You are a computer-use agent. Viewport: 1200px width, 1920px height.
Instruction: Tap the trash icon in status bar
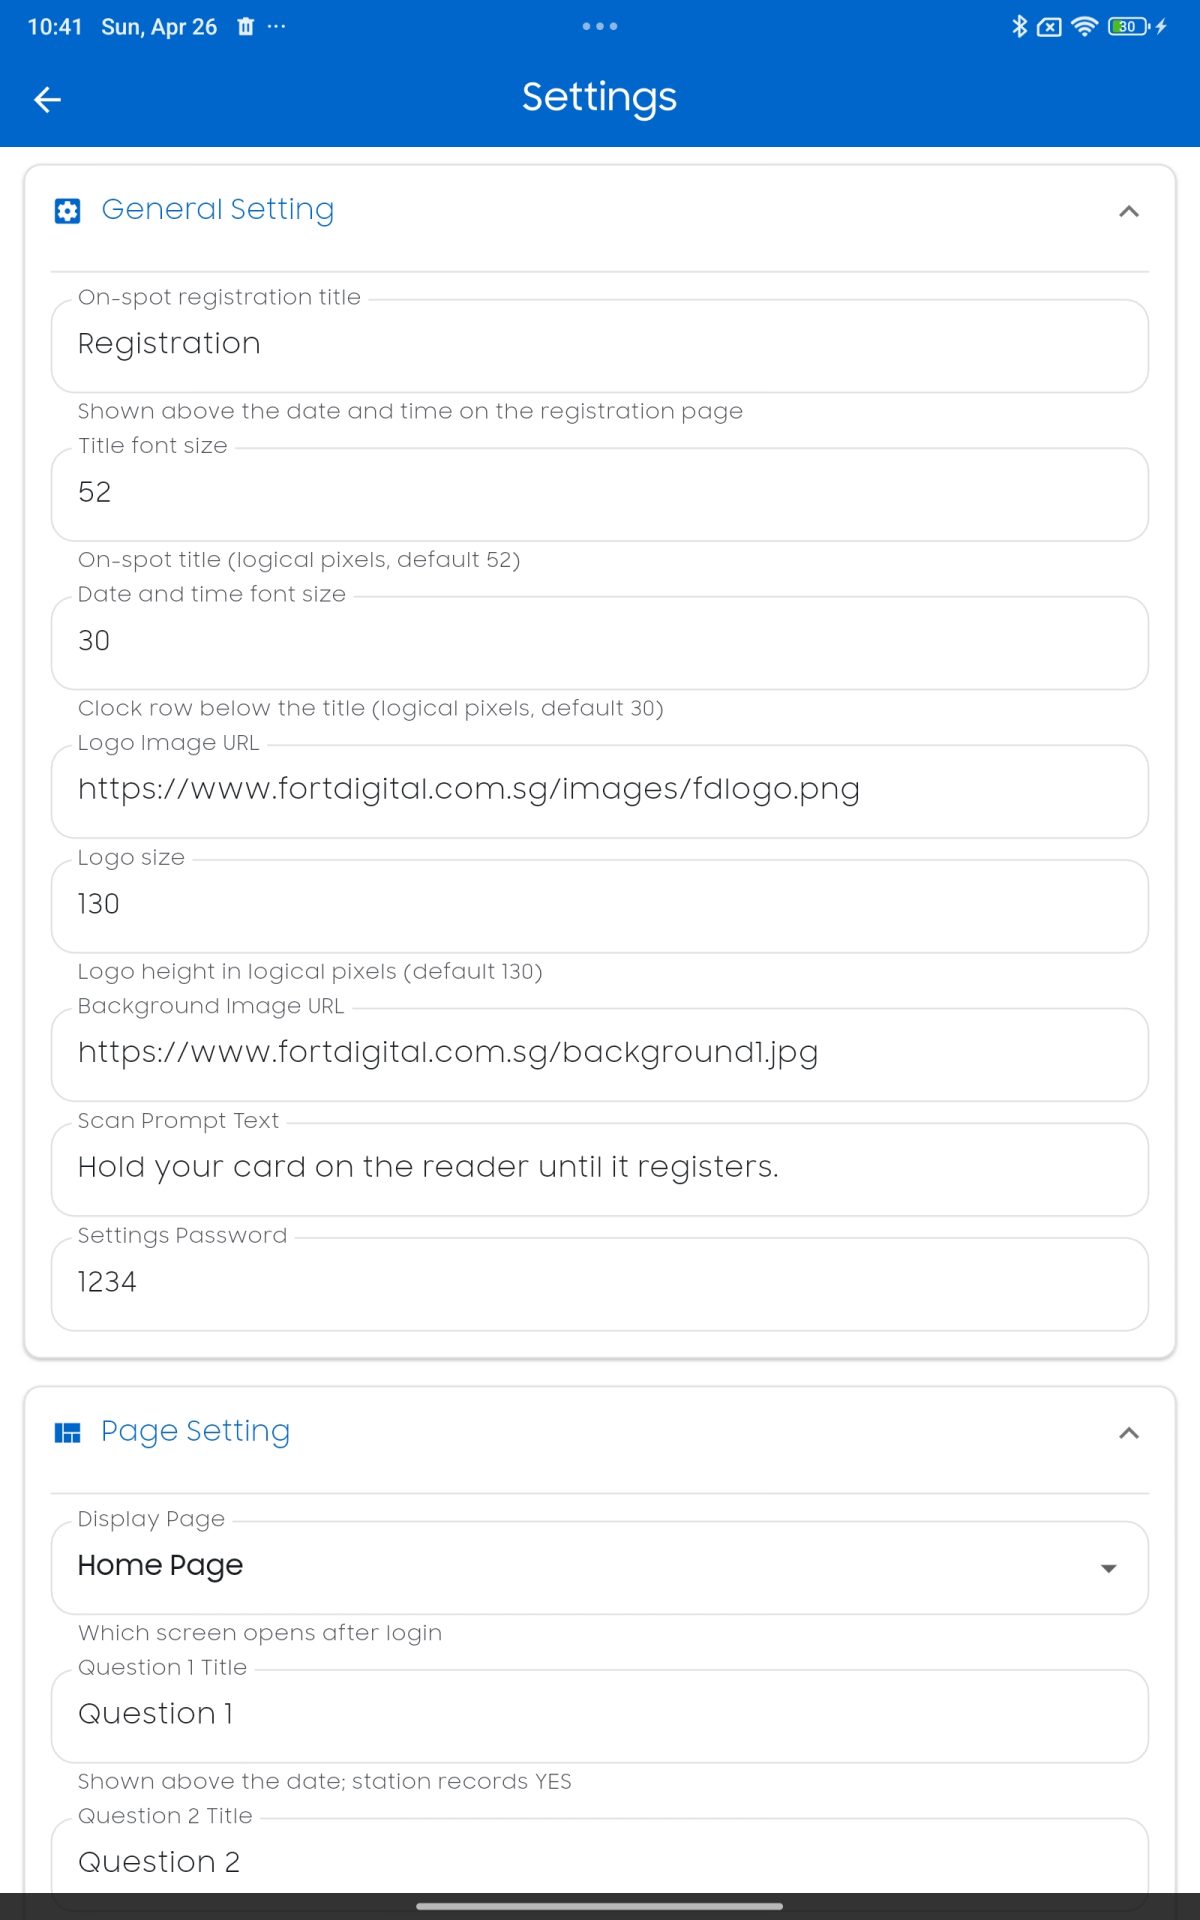(246, 27)
